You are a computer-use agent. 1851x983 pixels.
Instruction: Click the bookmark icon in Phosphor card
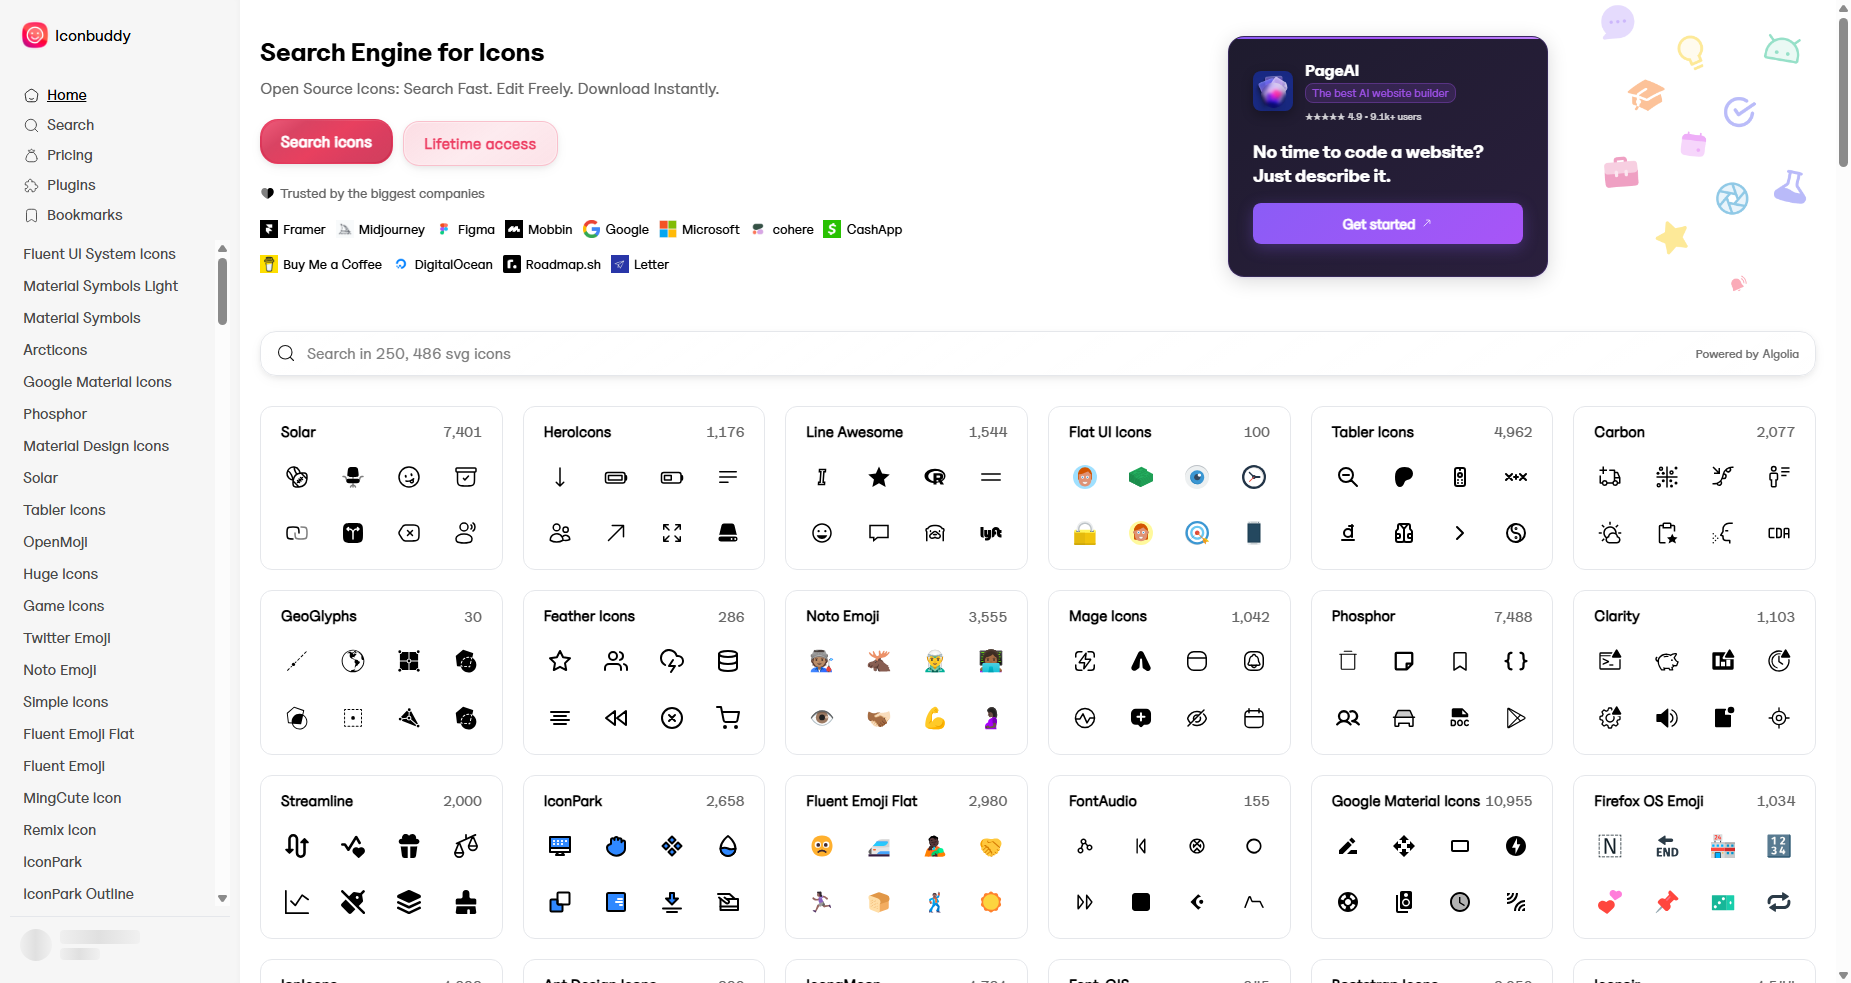(x=1460, y=661)
